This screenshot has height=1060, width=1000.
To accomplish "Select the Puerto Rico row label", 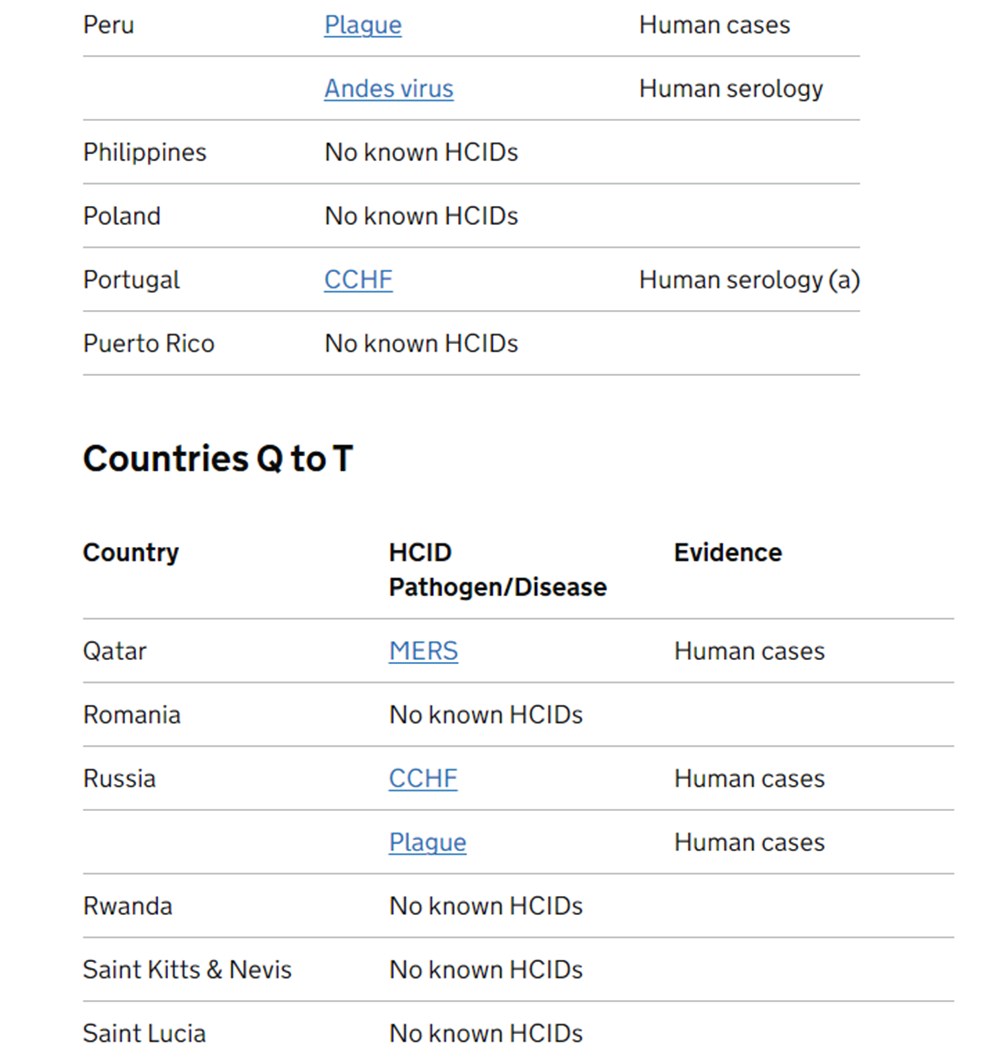I will pyautogui.click(x=148, y=344).
